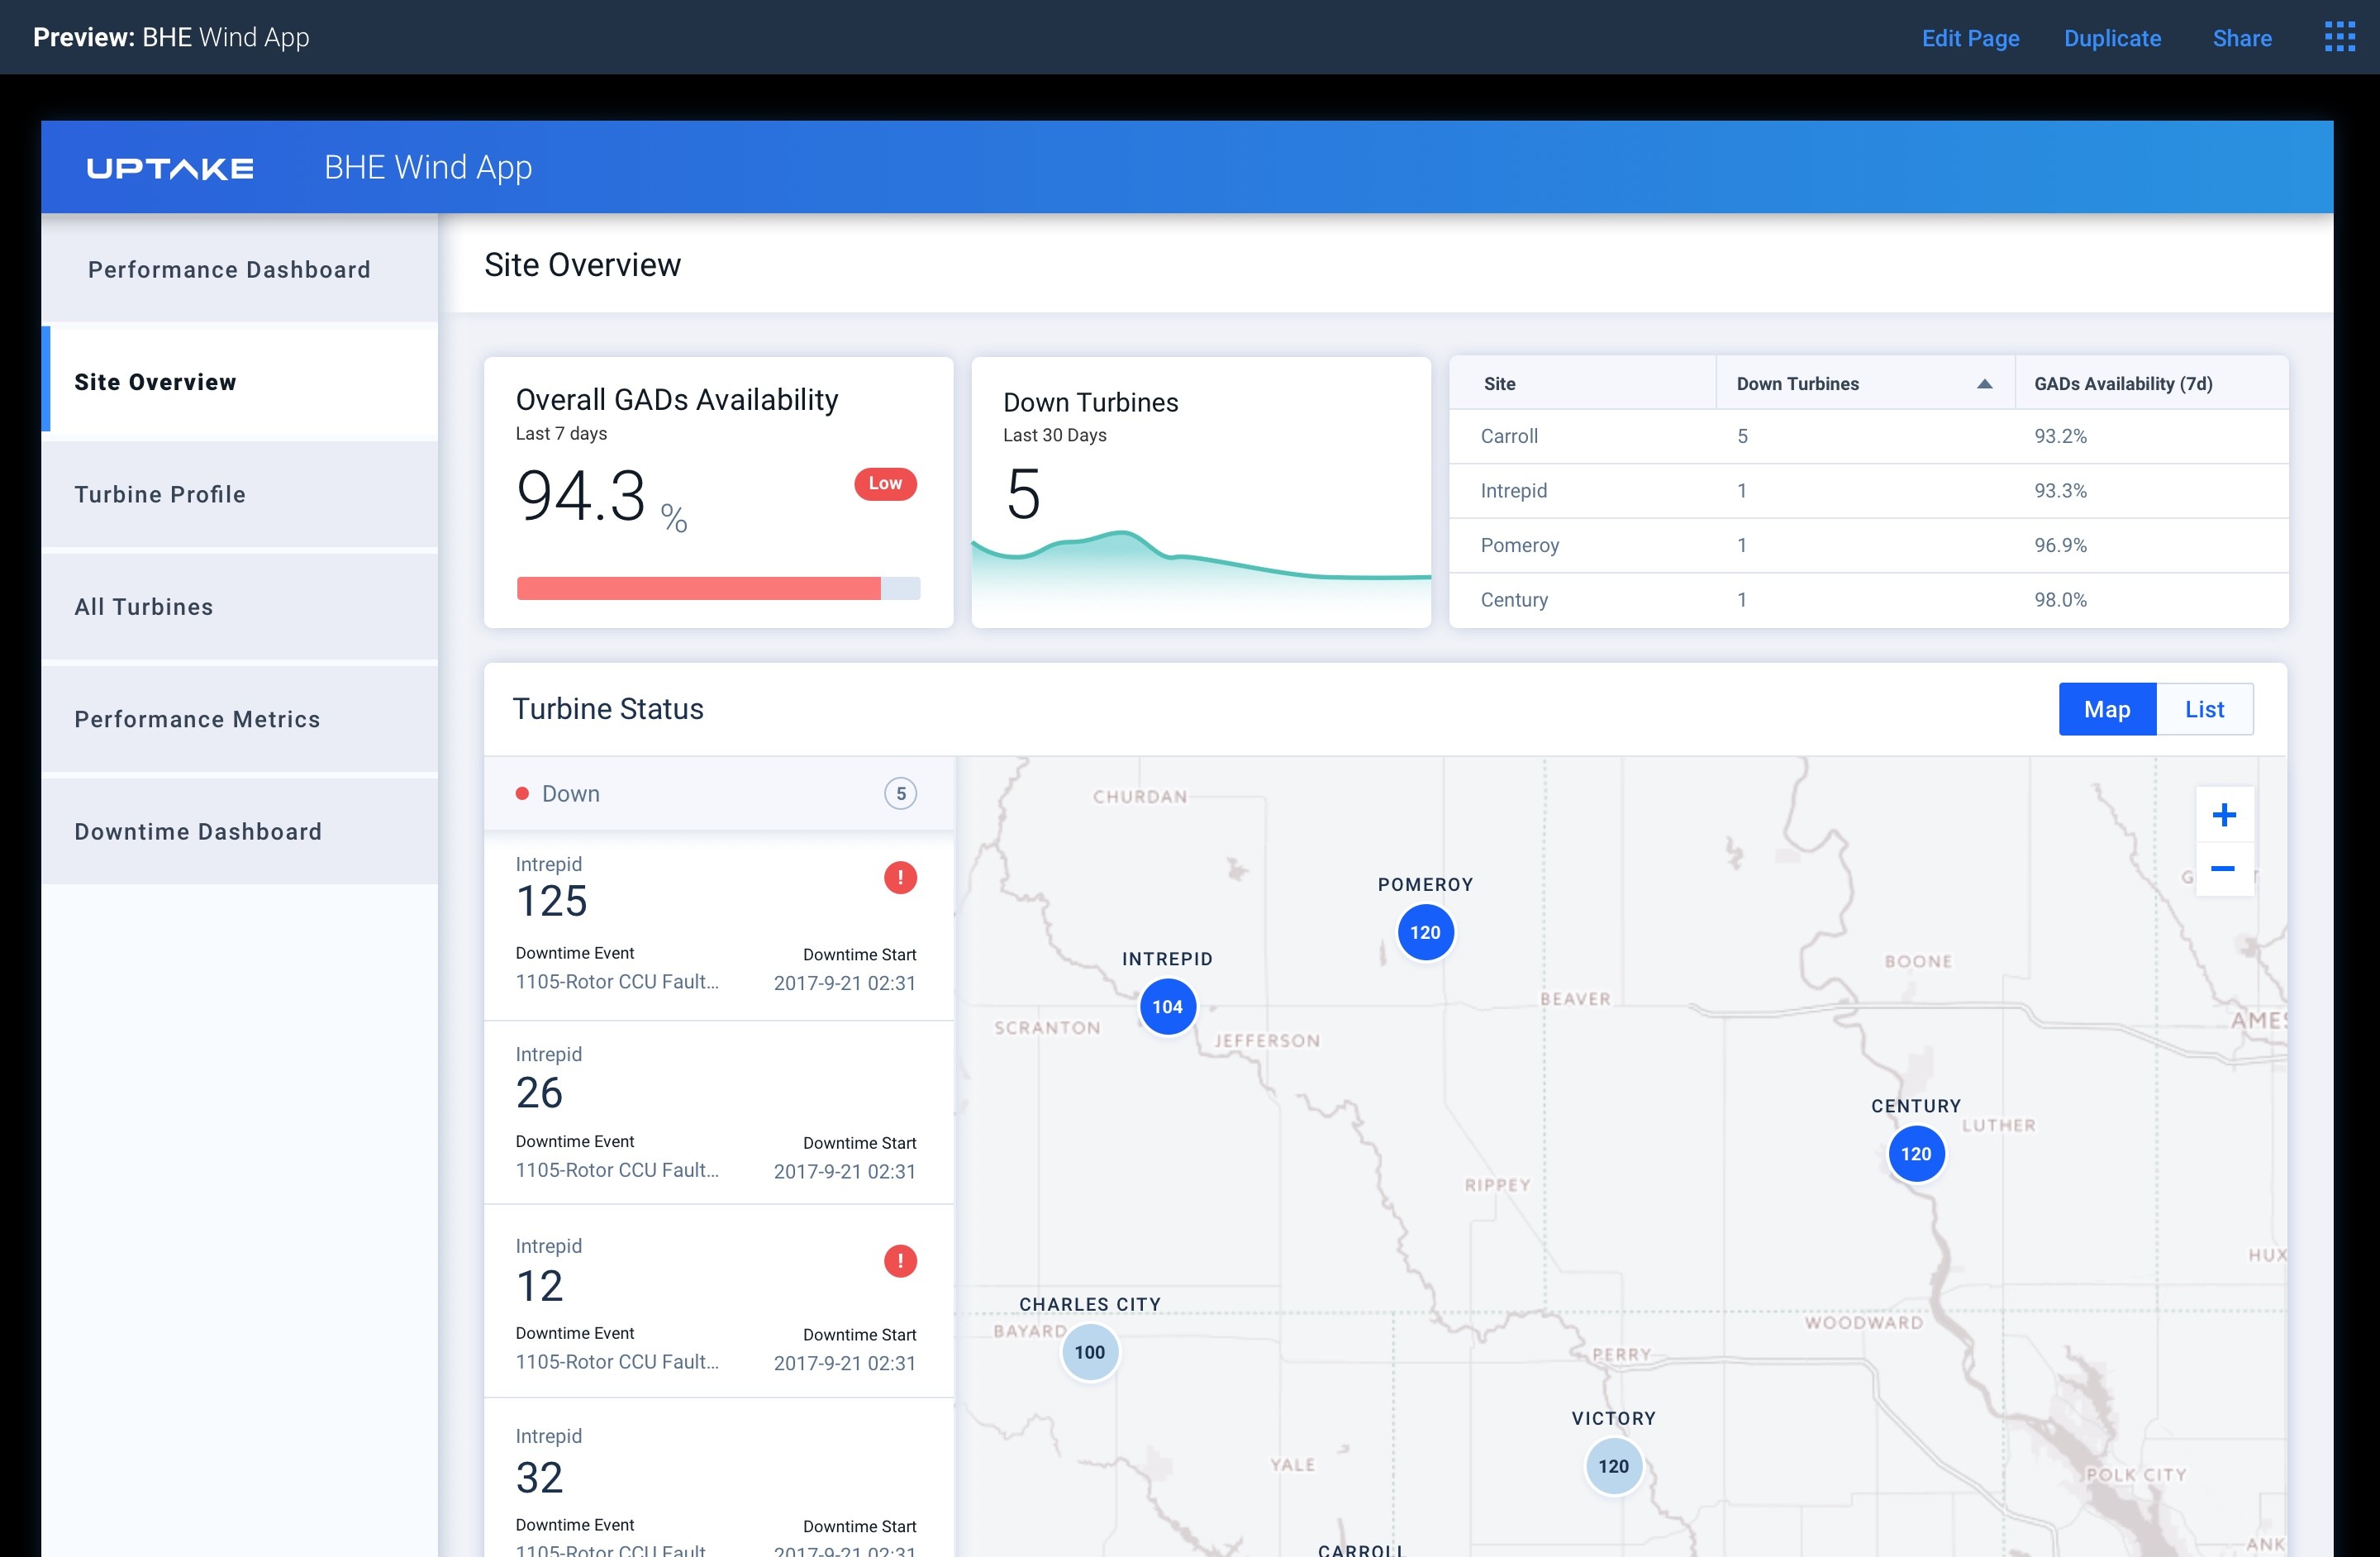This screenshot has height=1557, width=2380.
Task: Select the Intrepid 104 map cluster marker
Action: tap(1167, 1007)
